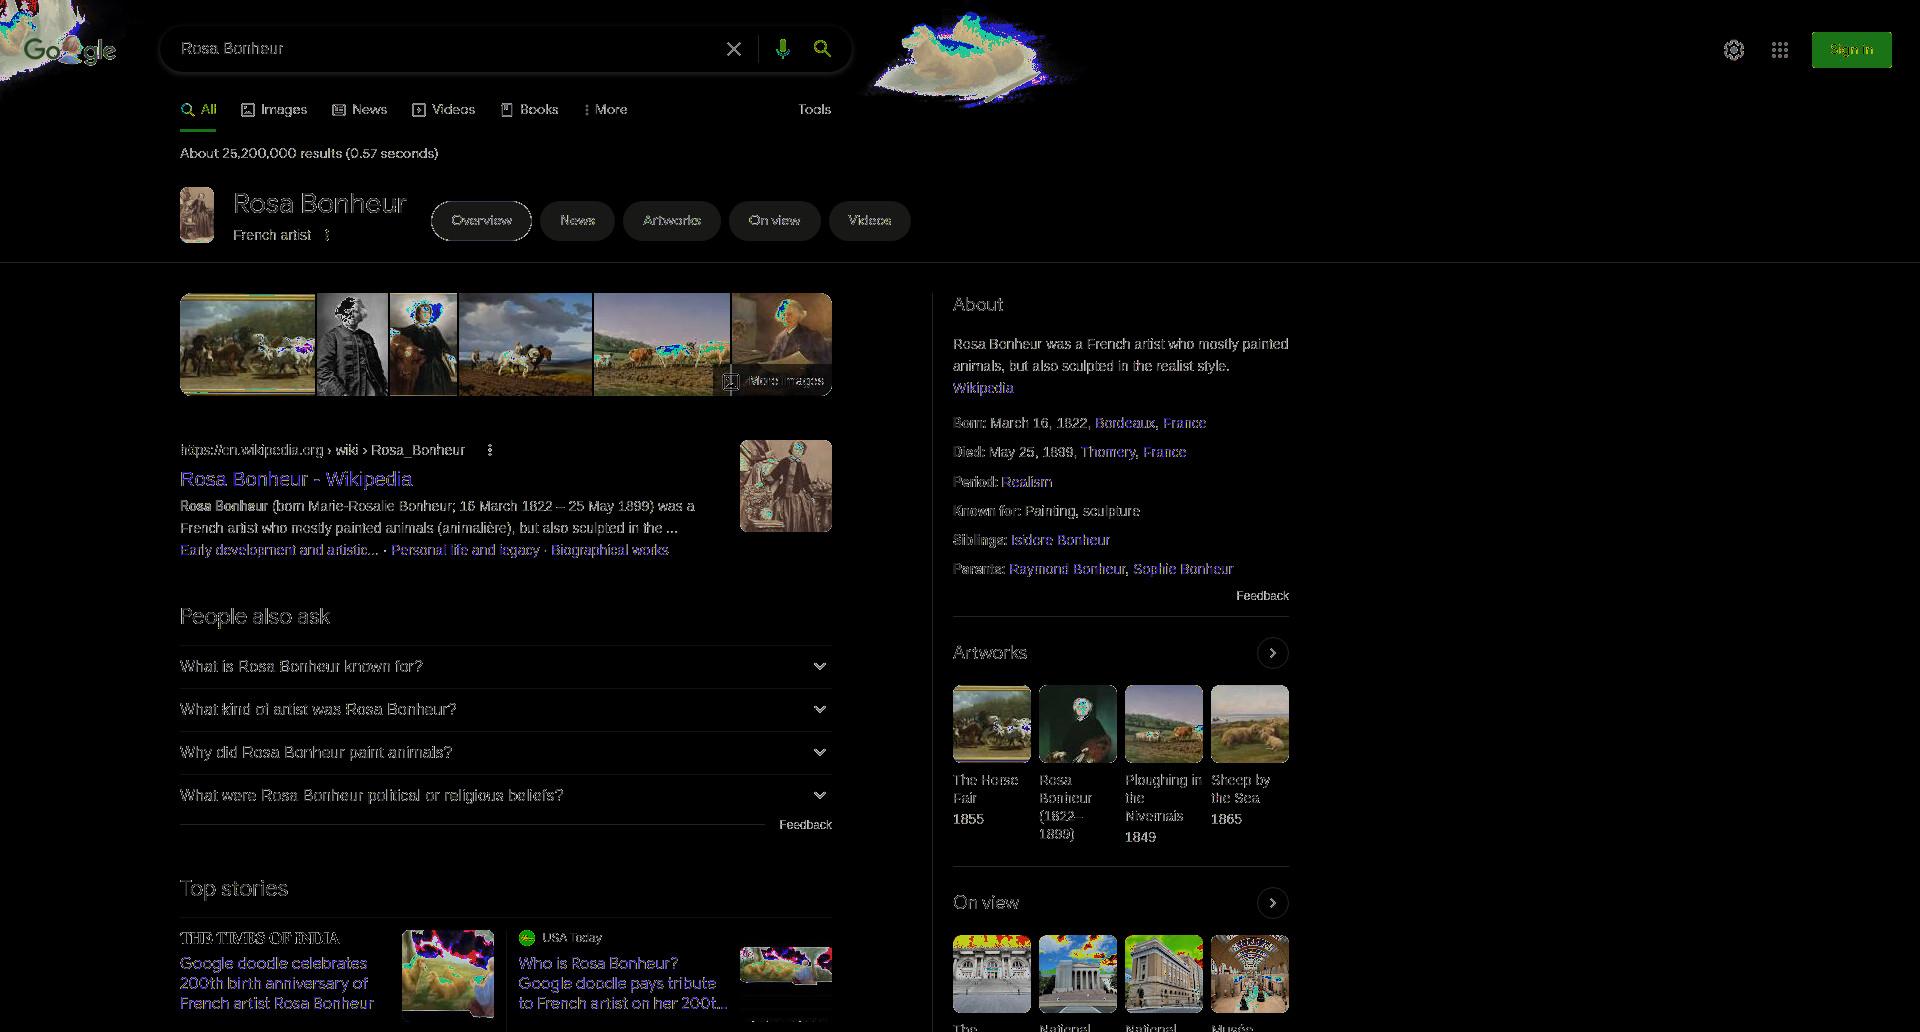Start voice search with microphone icon

pos(783,49)
